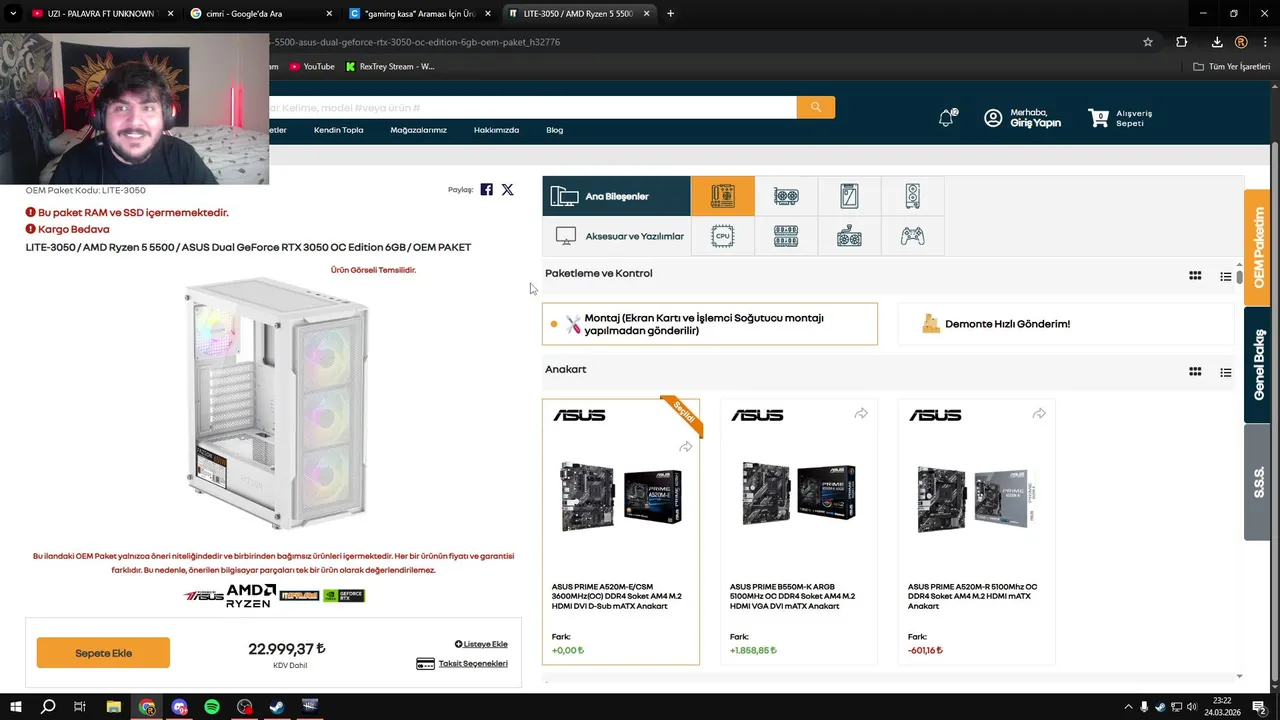Click the white PC case product image
The width and height of the screenshot is (1280, 720).
(275, 404)
